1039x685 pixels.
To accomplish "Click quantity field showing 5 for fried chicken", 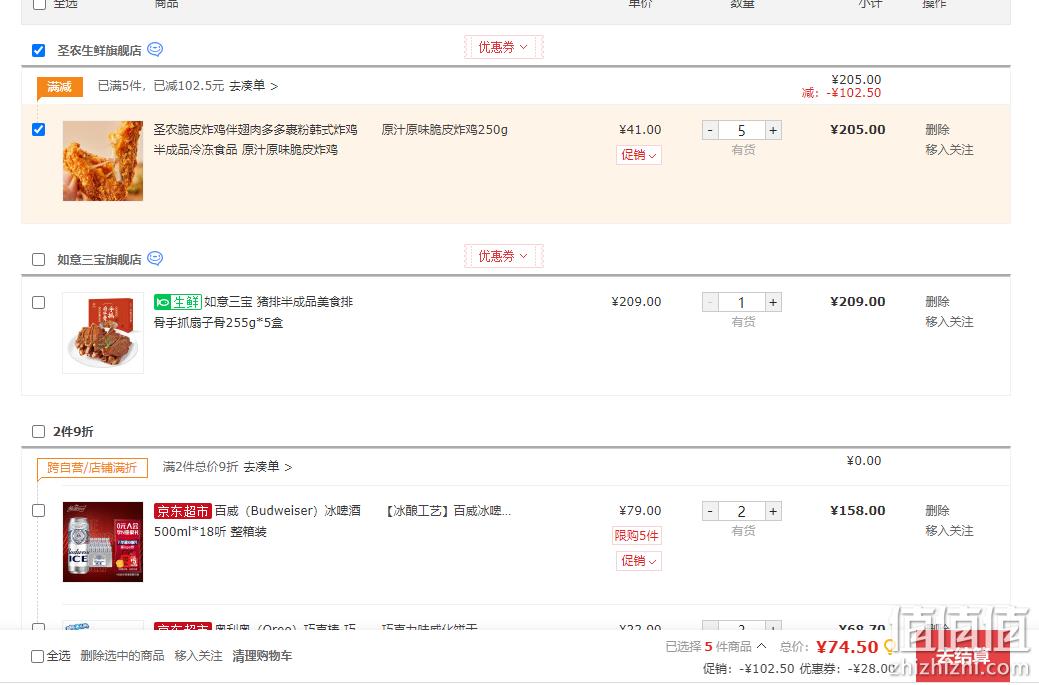I will click(x=741, y=130).
